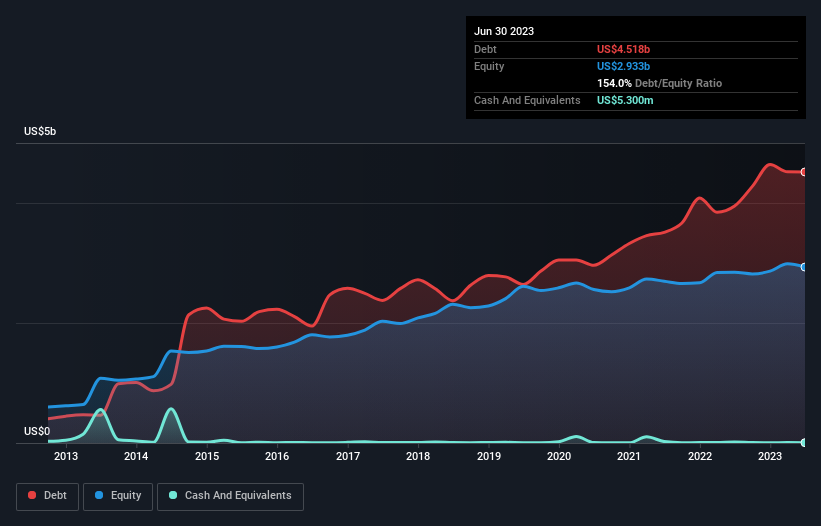Click the US$4.518b debt value
Screen dimensions: 821x526
pyautogui.click(x=623, y=49)
